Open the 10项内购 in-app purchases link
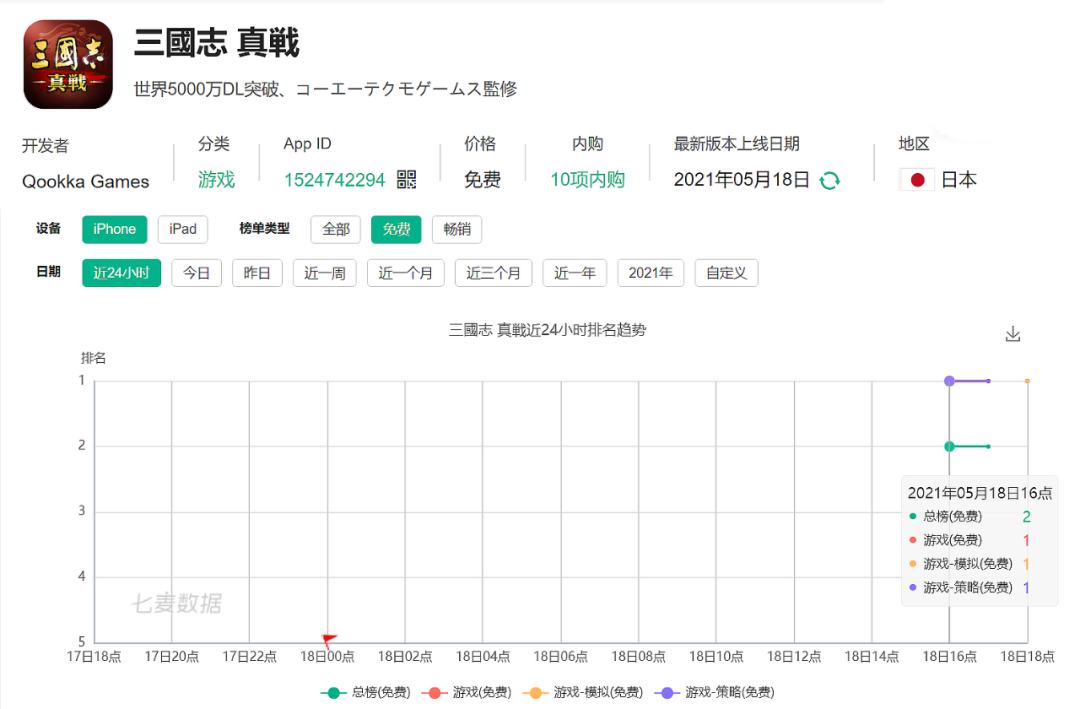The width and height of the screenshot is (1080, 709). tap(588, 180)
